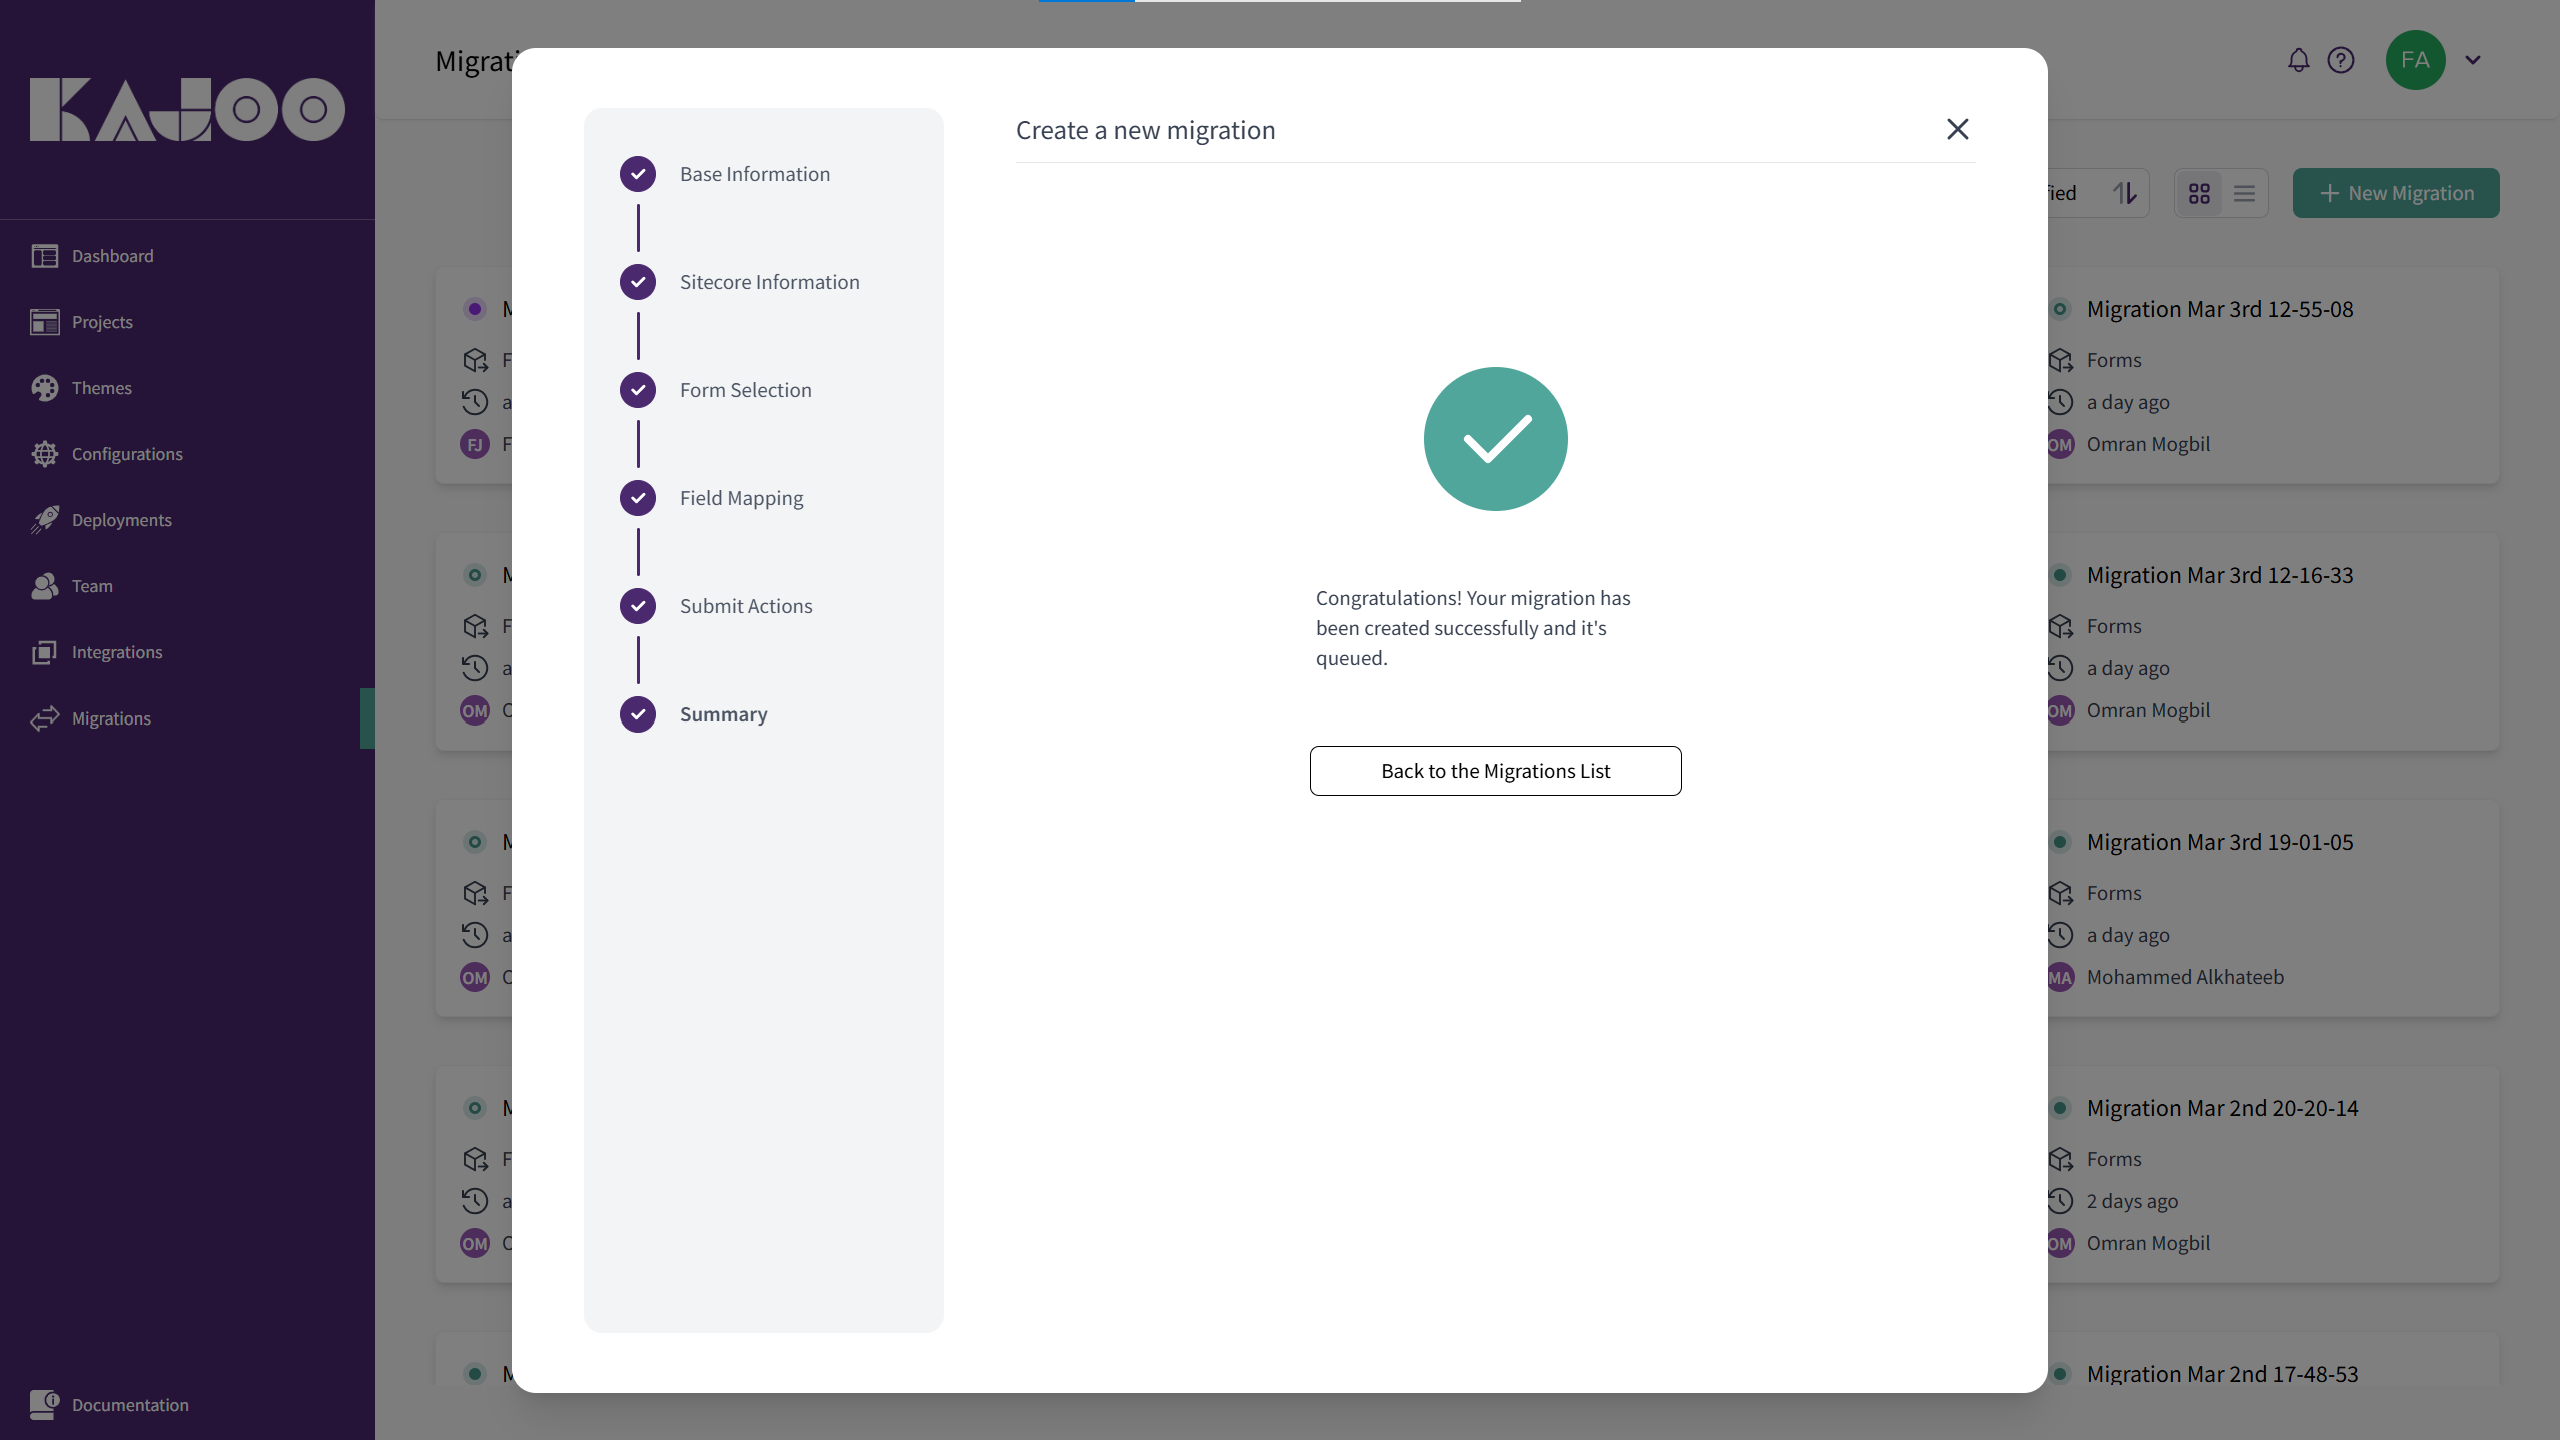Click the Summary step checkmark
Viewport: 2560px width, 1440px height.
(x=638, y=714)
